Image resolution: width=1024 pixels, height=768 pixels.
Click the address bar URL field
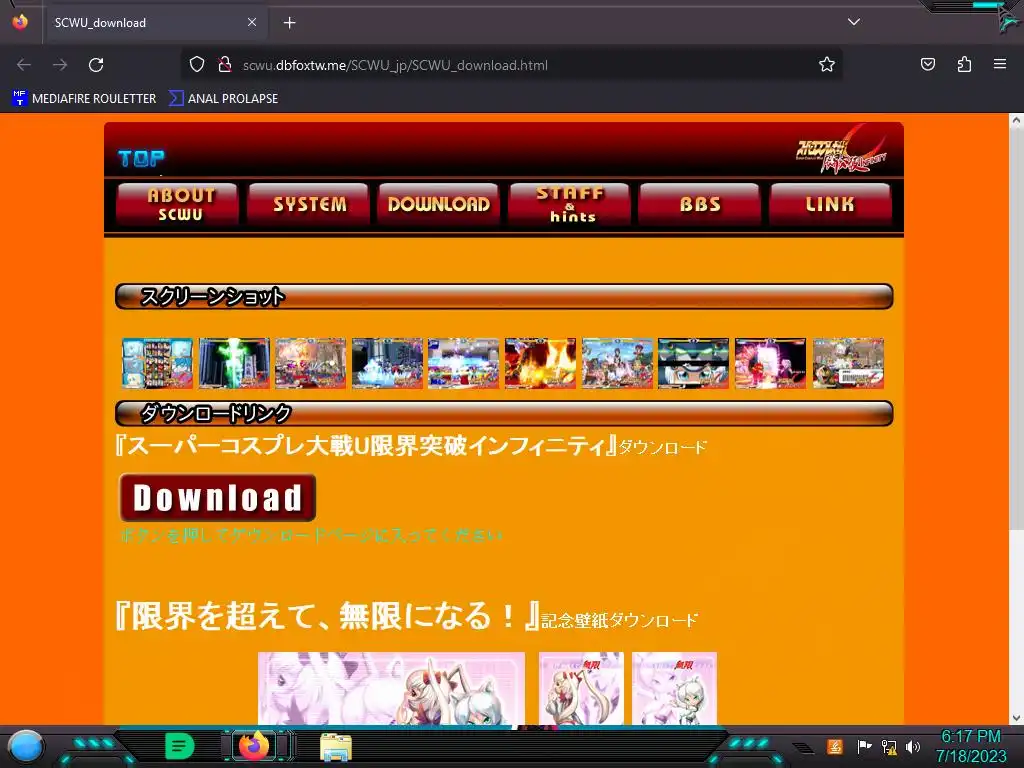pyautogui.click(x=511, y=65)
